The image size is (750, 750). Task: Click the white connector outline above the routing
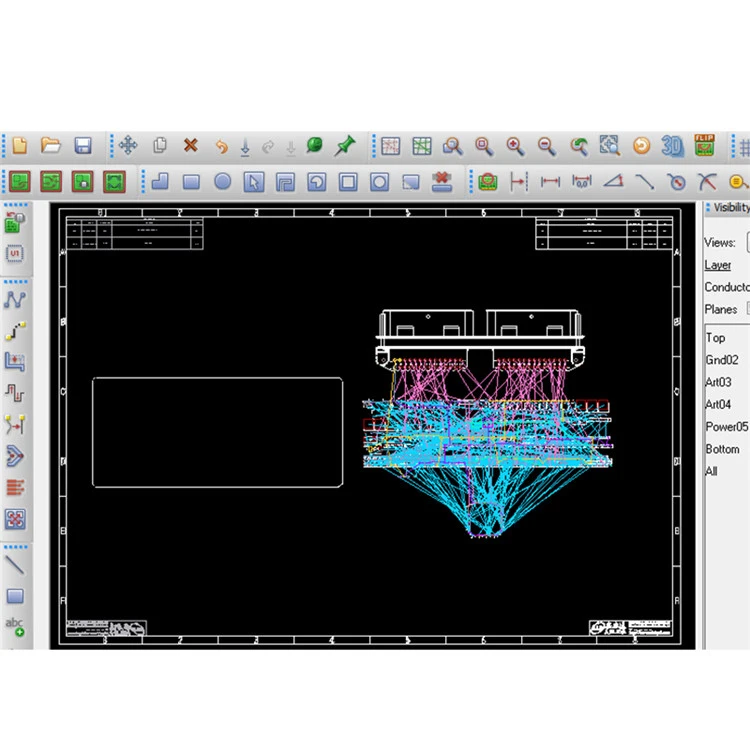480,338
